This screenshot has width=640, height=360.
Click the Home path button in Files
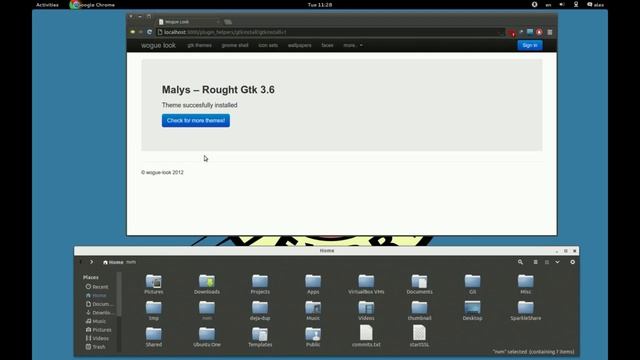click(113, 262)
